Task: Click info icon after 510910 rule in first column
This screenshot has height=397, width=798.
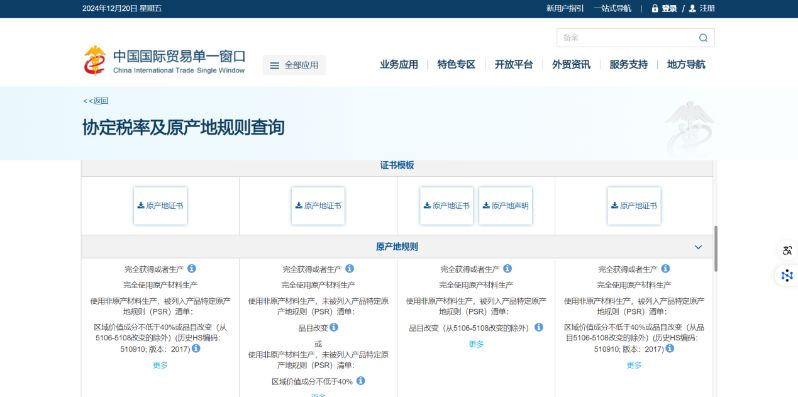Action: pyautogui.click(x=196, y=349)
